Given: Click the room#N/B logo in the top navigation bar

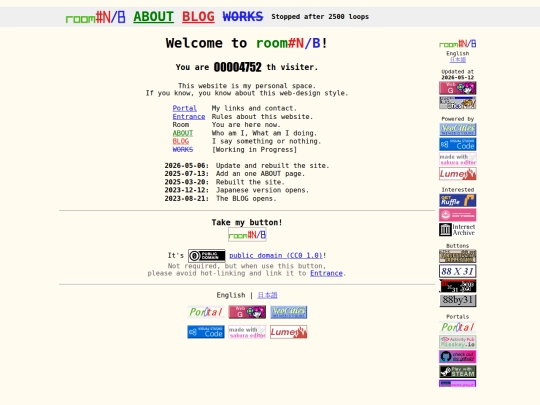Looking at the screenshot, I should [95, 17].
